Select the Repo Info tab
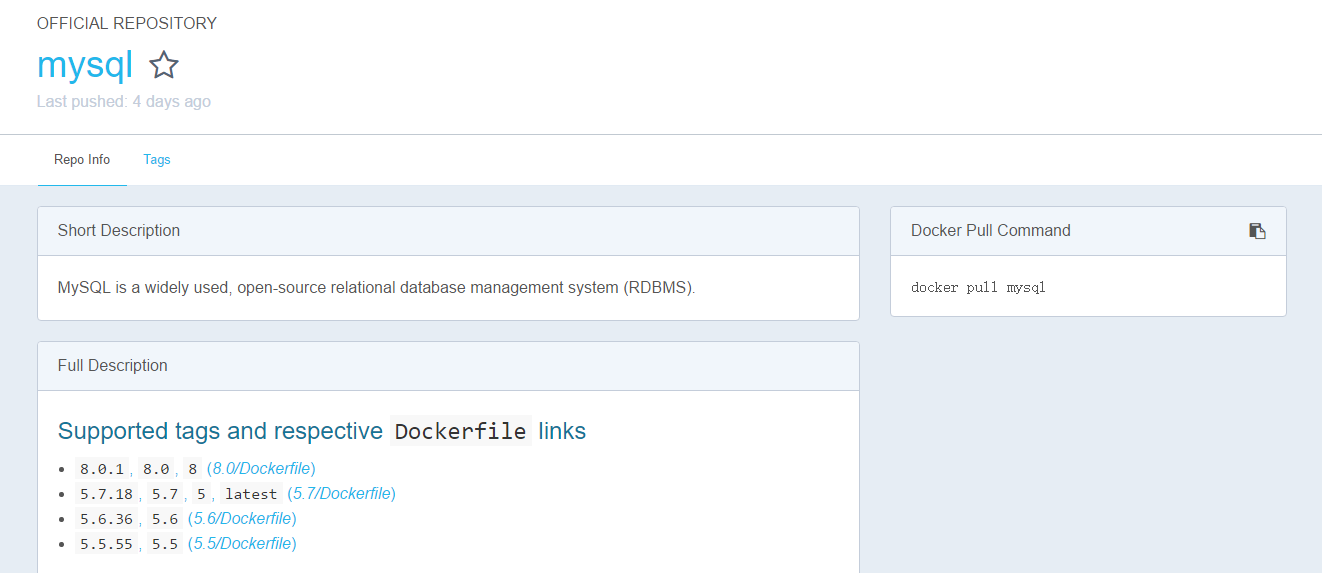Viewport: 1322px width, 573px height. (82, 160)
